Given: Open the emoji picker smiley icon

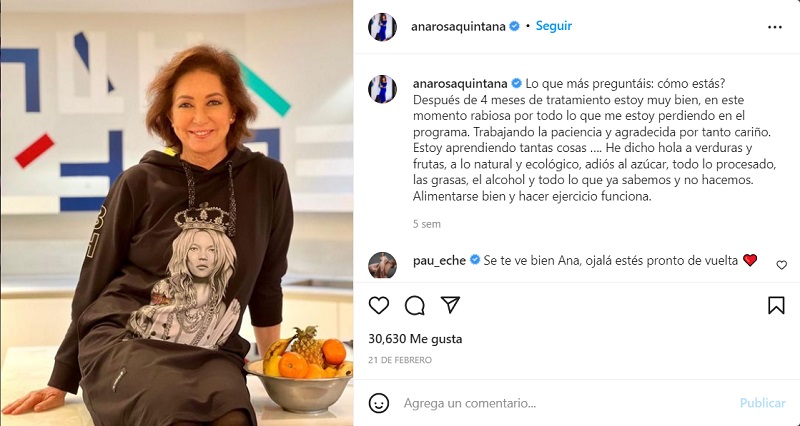Looking at the screenshot, I should 379,403.
